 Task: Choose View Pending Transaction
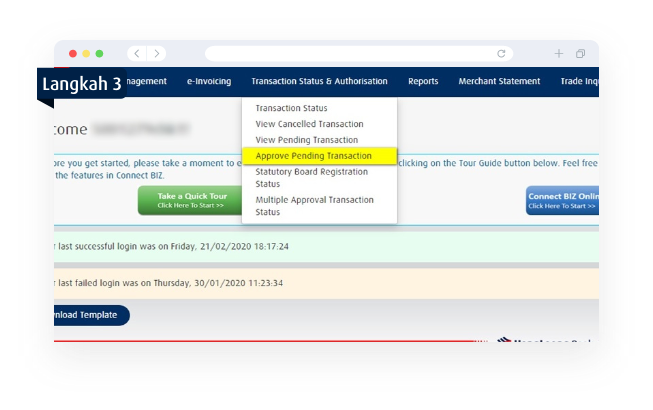click(x=307, y=140)
